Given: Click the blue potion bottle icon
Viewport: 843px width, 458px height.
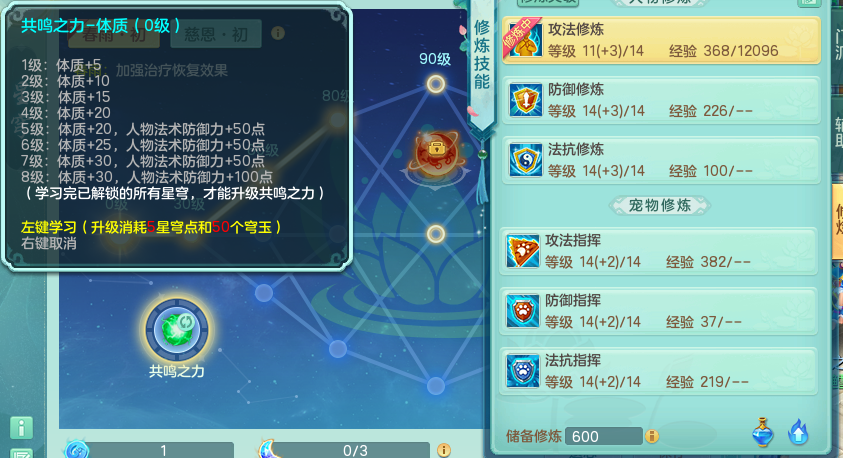Looking at the screenshot, I should [x=762, y=432].
